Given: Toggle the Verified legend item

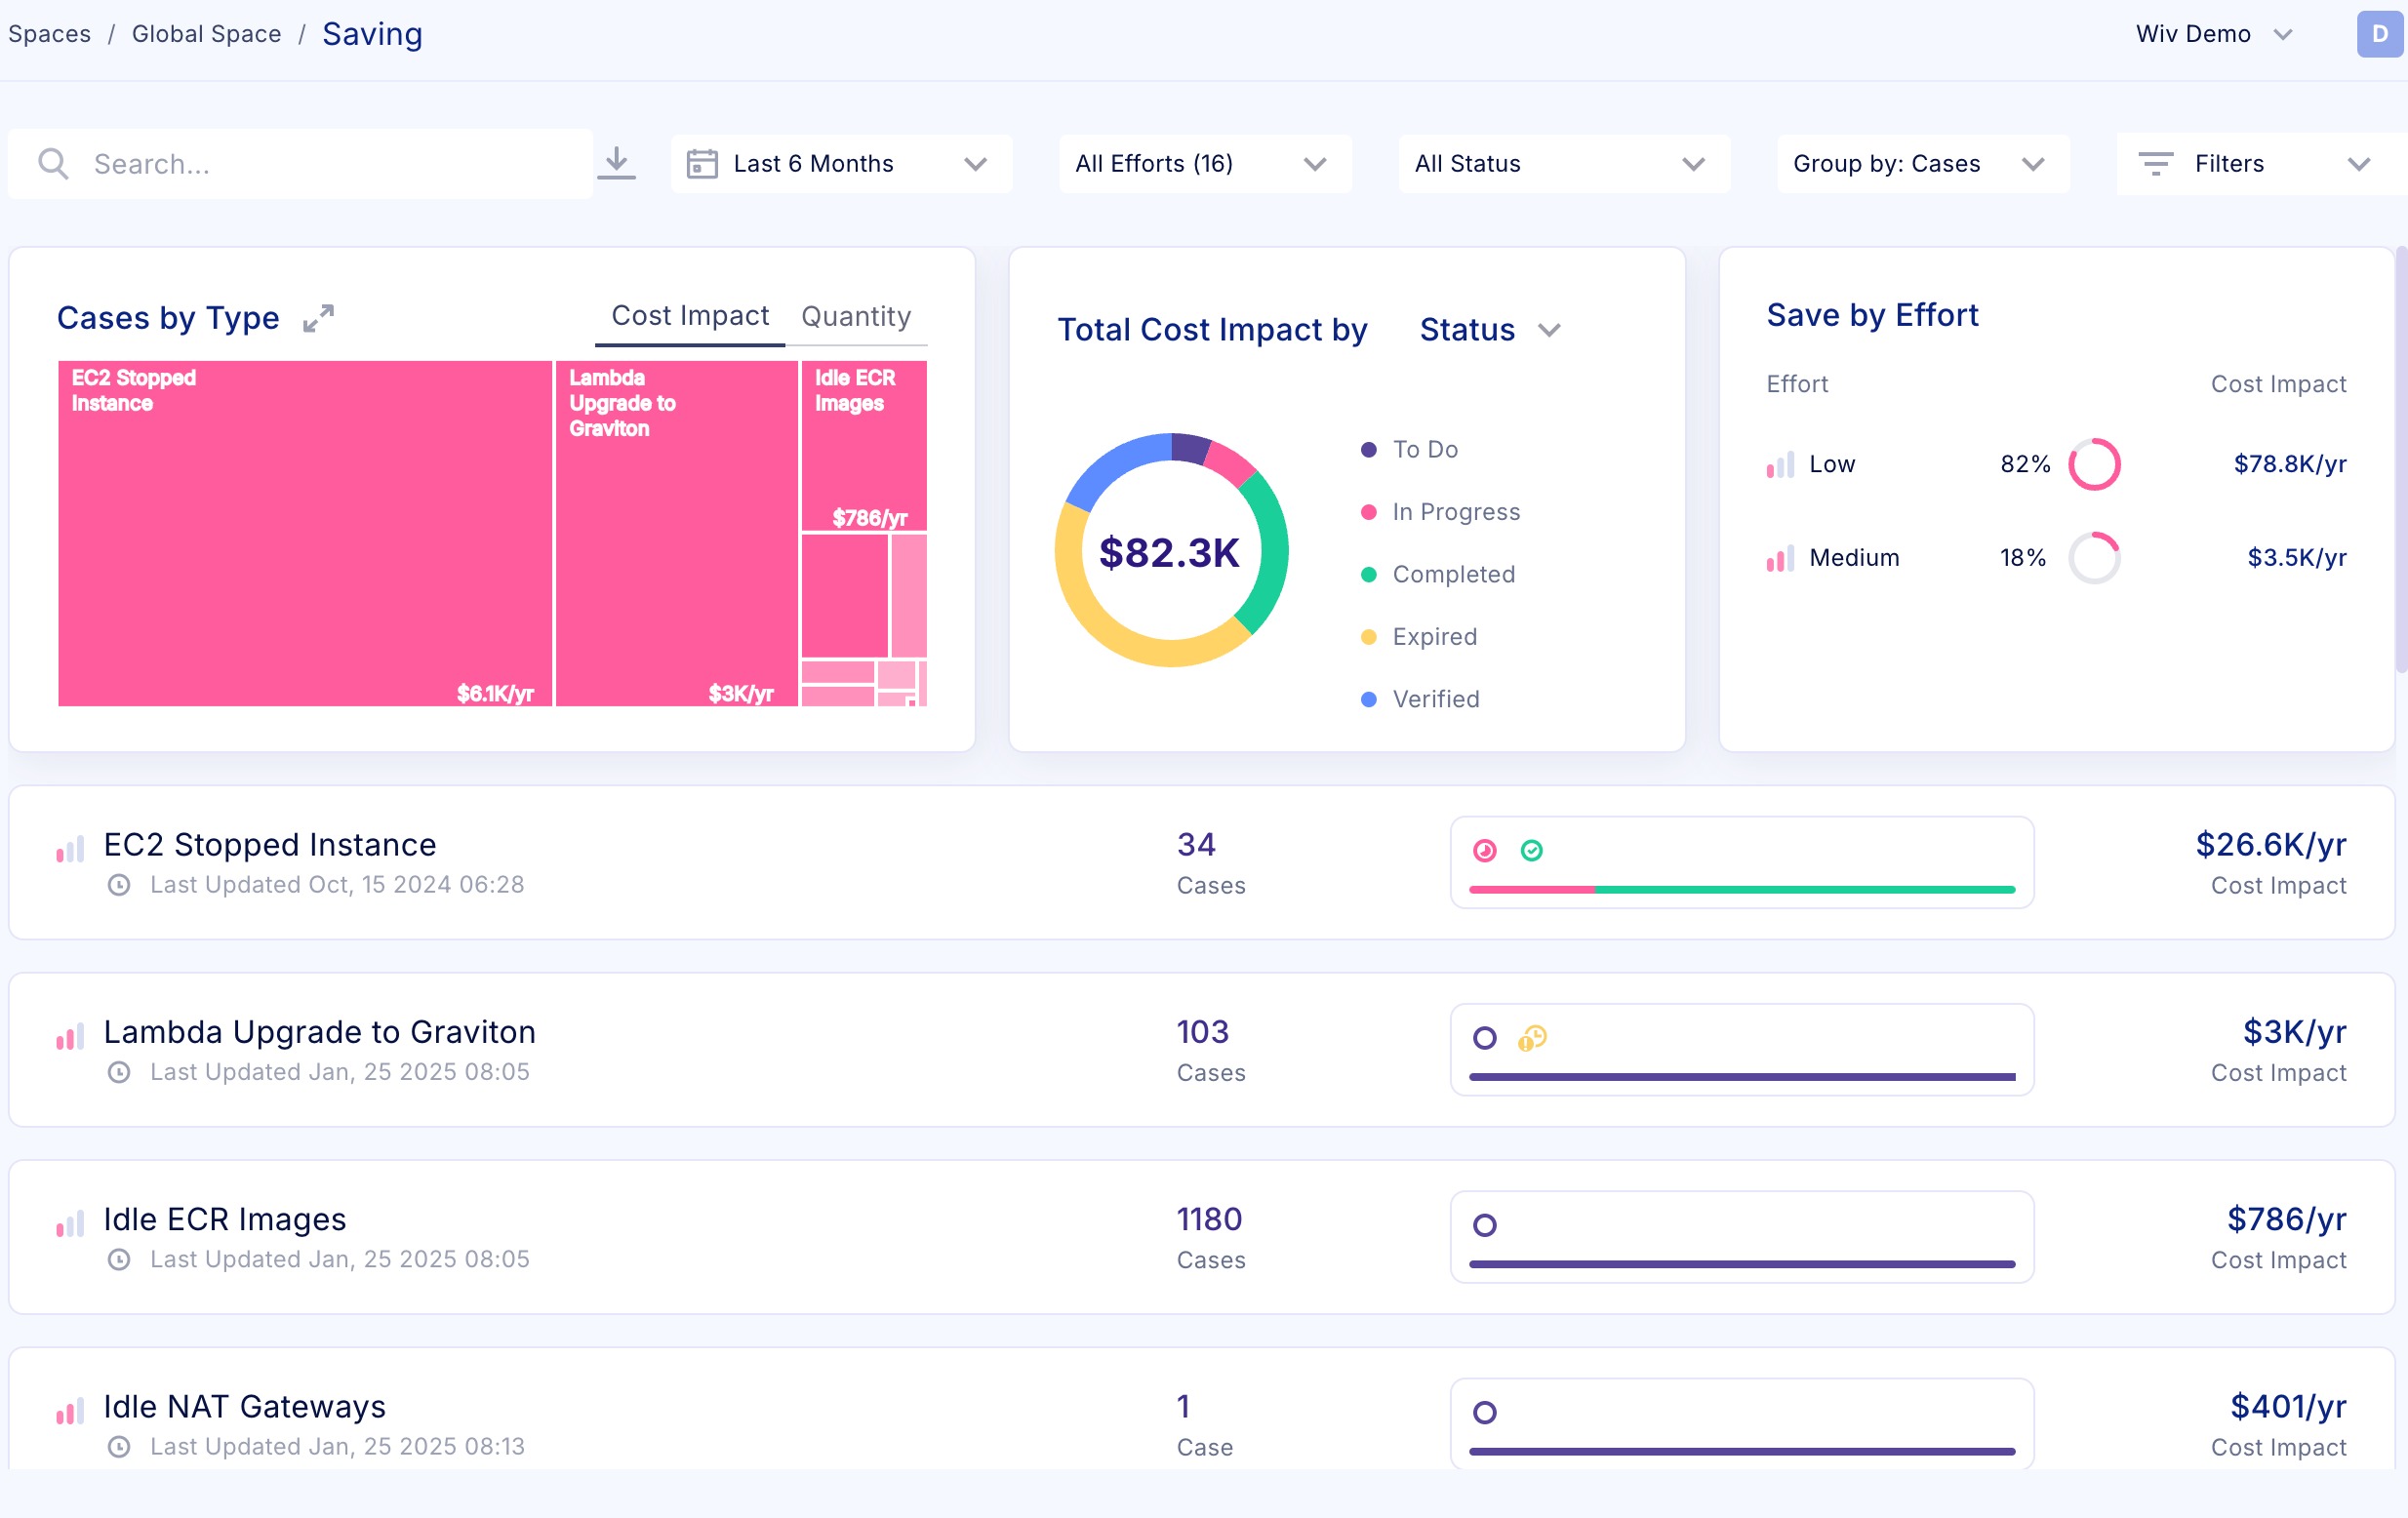Looking at the screenshot, I should [1435, 699].
